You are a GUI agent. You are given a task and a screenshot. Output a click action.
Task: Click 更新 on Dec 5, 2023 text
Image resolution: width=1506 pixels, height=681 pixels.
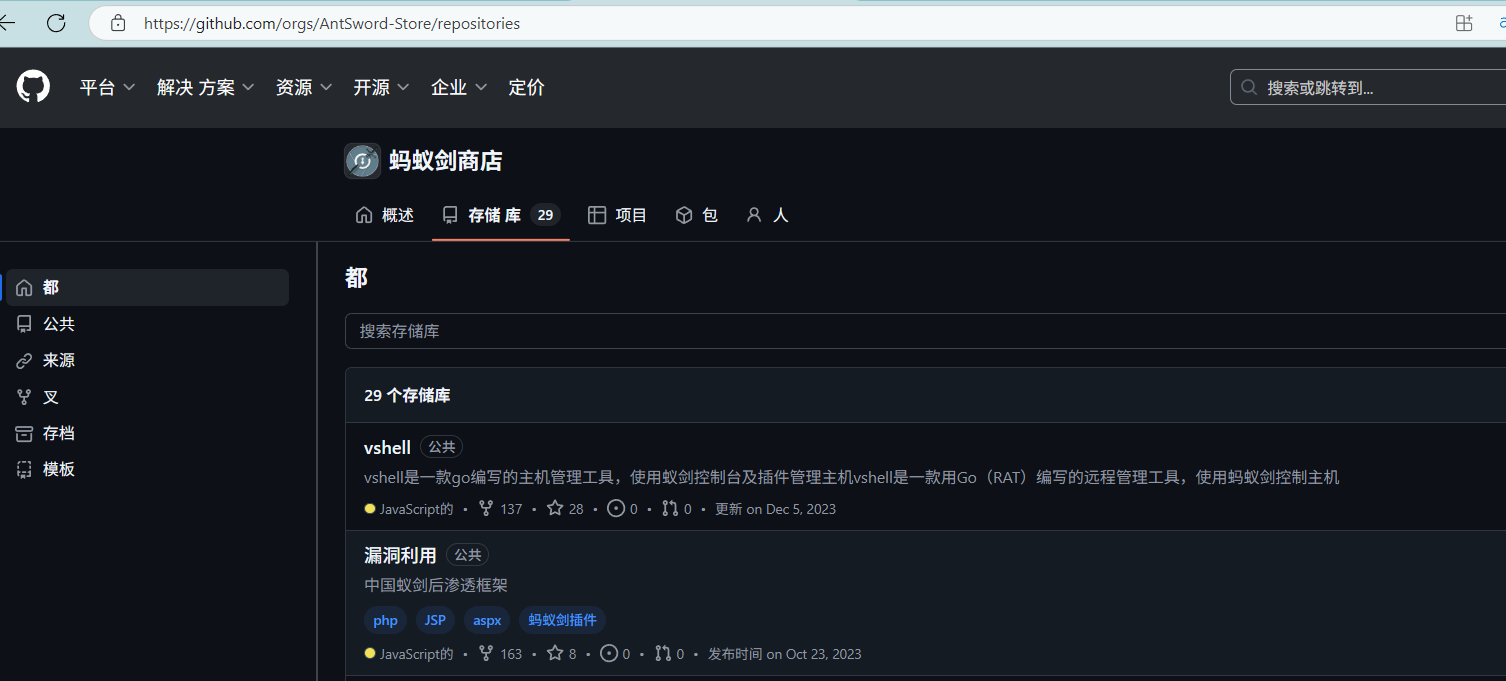click(775, 508)
